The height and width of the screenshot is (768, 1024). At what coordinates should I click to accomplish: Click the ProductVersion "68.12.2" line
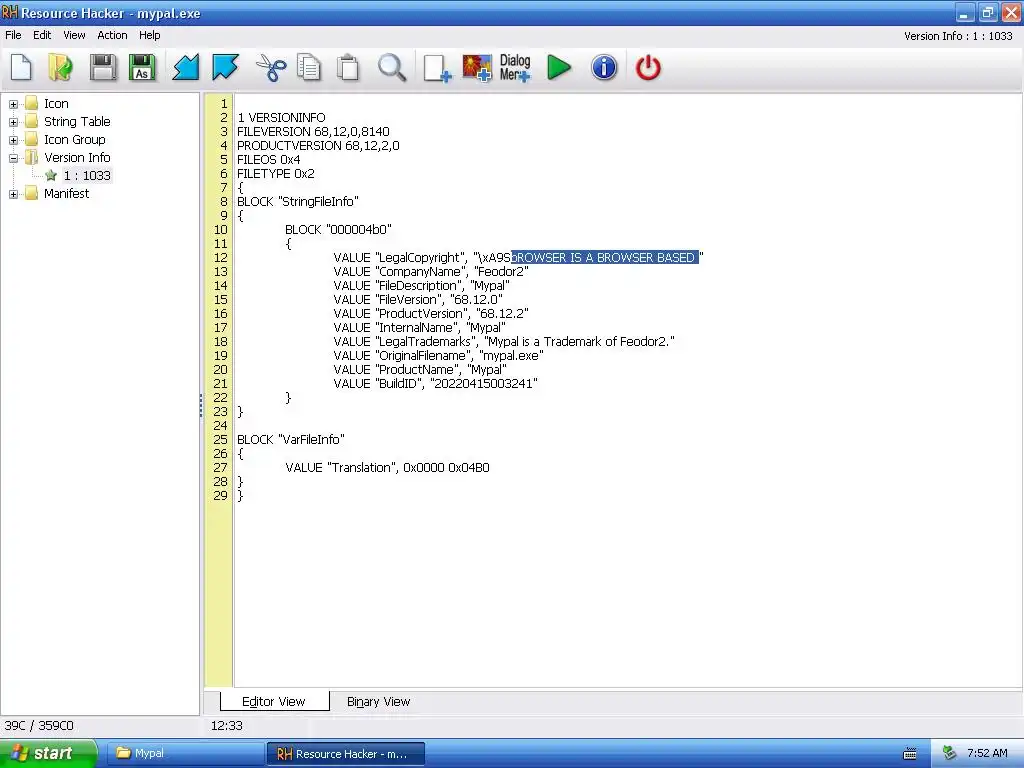pyautogui.click(x=431, y=313)
